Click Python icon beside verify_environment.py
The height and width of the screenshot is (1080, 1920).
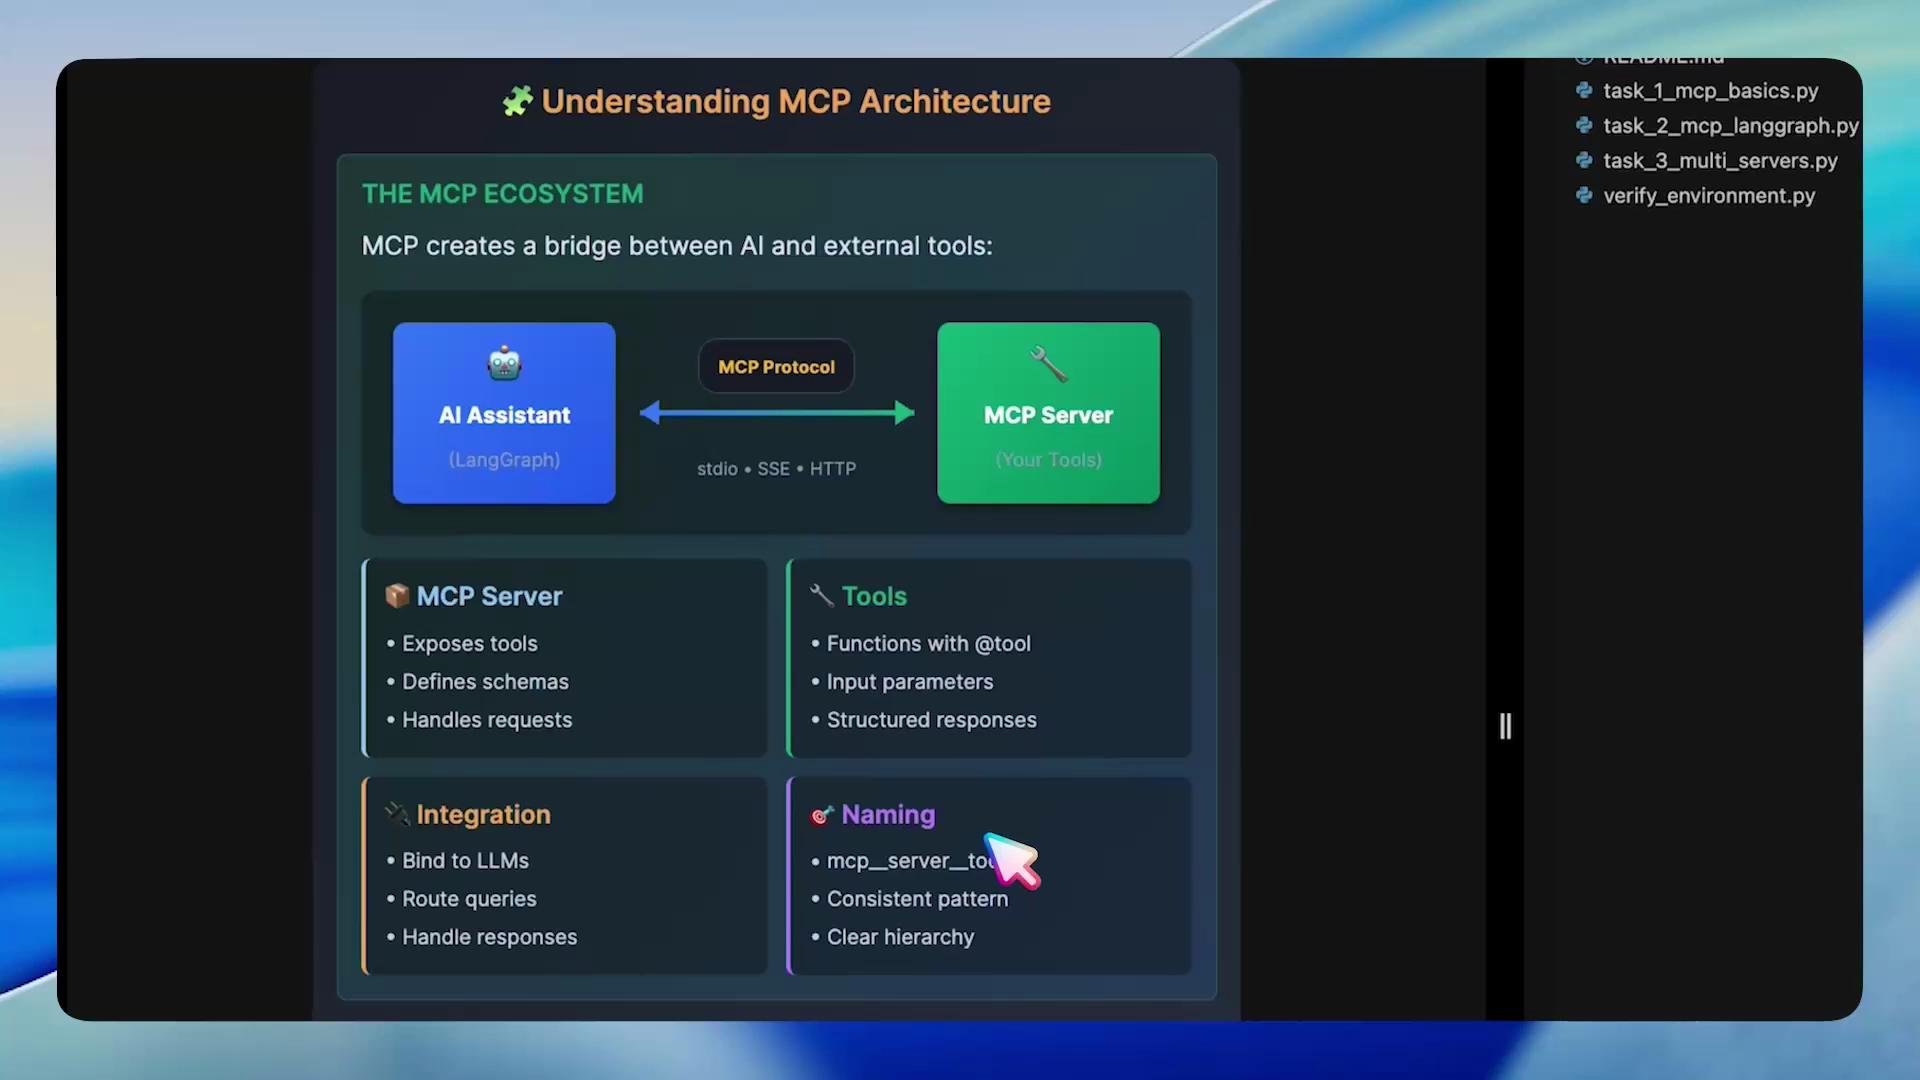(1584, 195)
